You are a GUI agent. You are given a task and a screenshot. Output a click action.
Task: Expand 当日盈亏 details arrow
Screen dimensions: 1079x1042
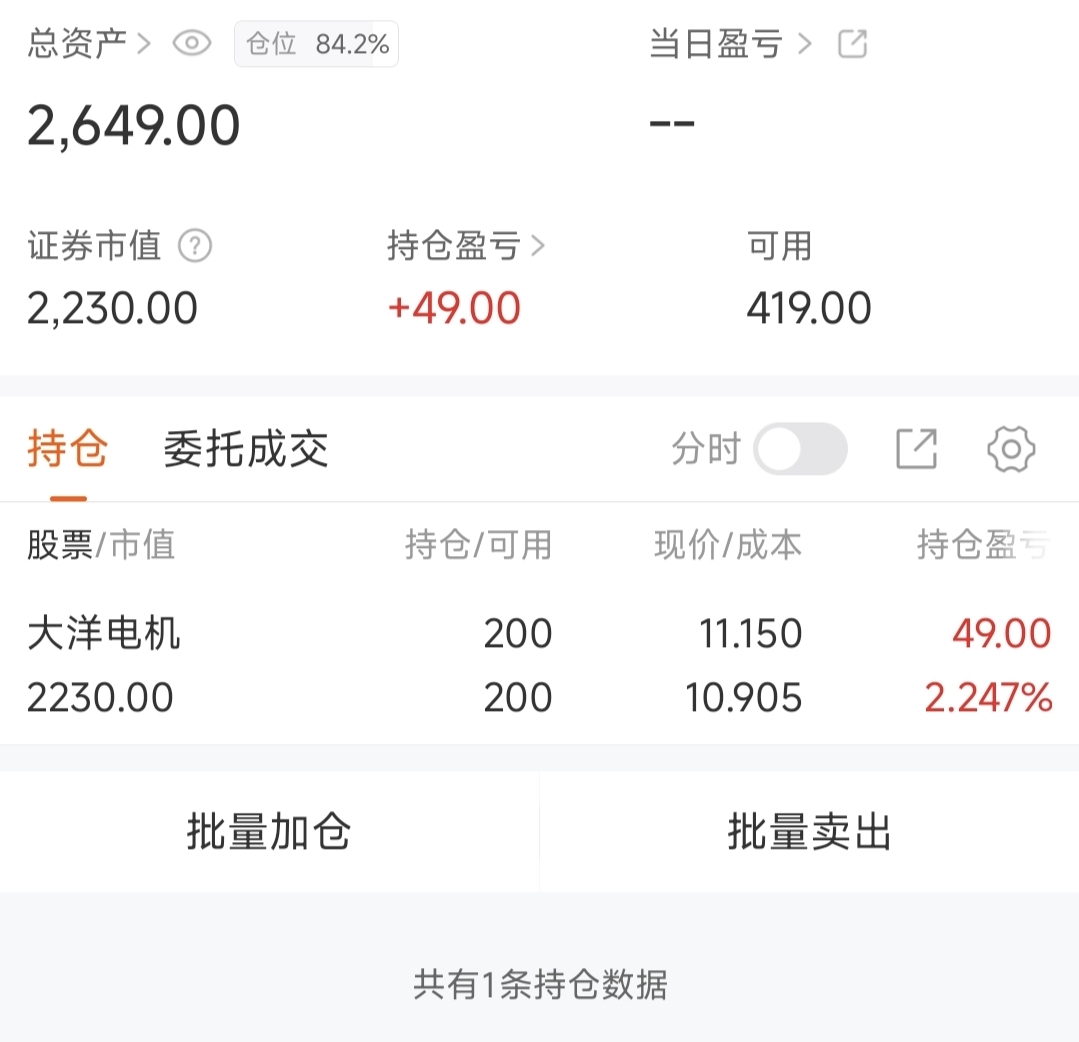(806, 44)
